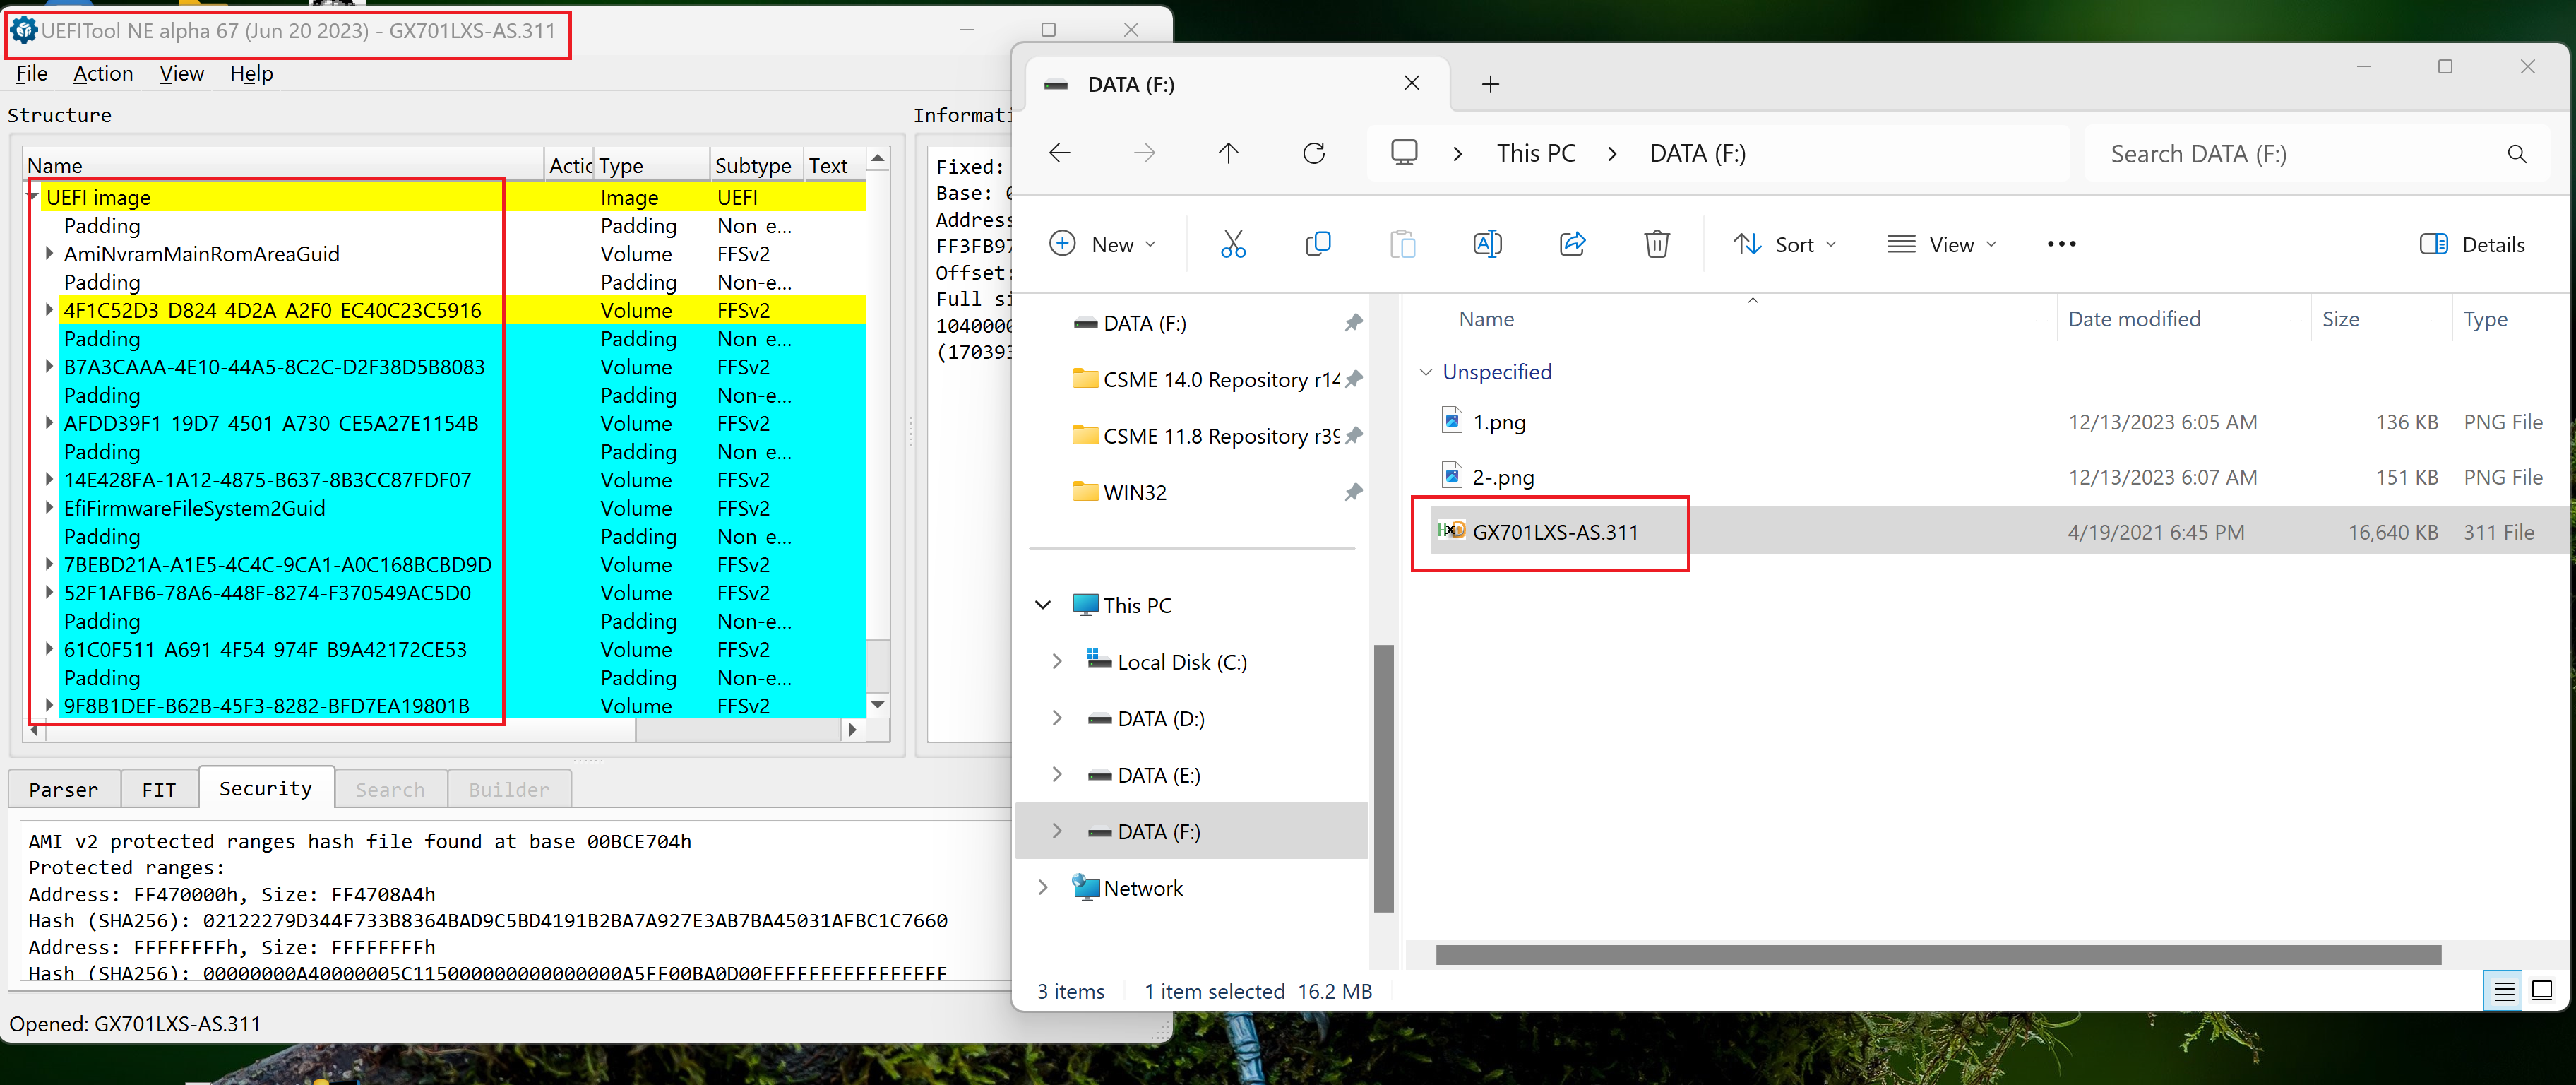Click the Copy icon in Explorer toolbar
The width and height of the screenshot is (2576, 1085).
(1318, 244)
